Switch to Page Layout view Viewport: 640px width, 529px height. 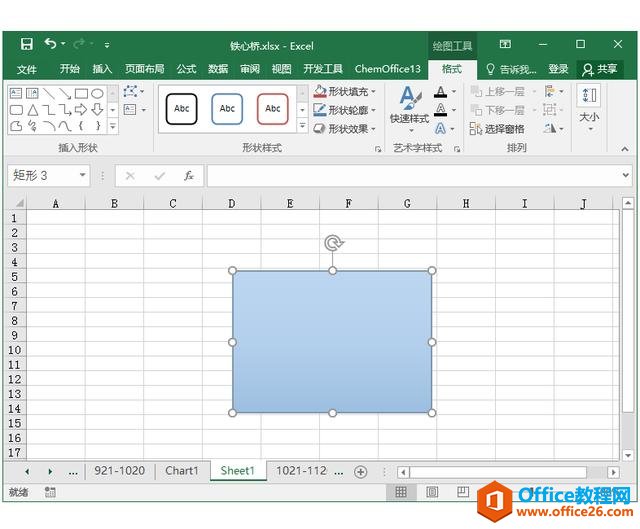click(432, 492)
